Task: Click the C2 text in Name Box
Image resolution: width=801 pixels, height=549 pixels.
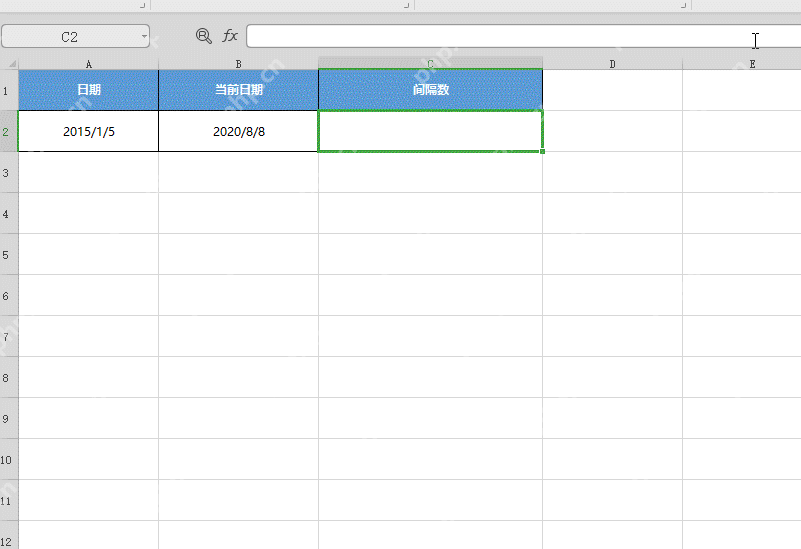Action: click(x=69, y=37)
